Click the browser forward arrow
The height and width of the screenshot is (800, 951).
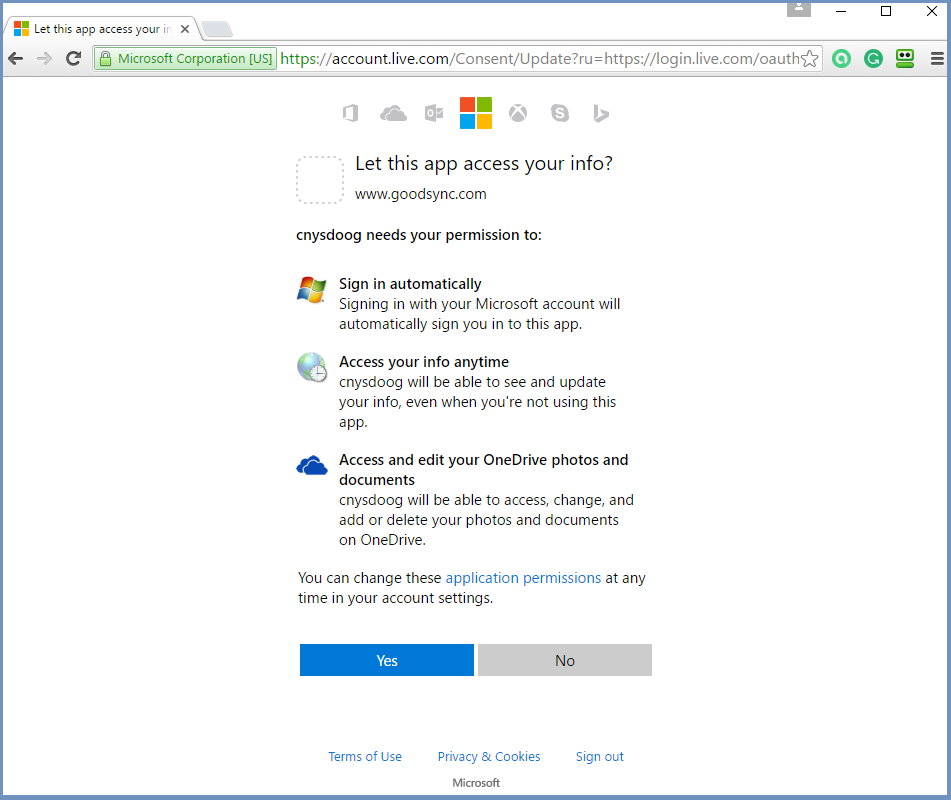44,59
